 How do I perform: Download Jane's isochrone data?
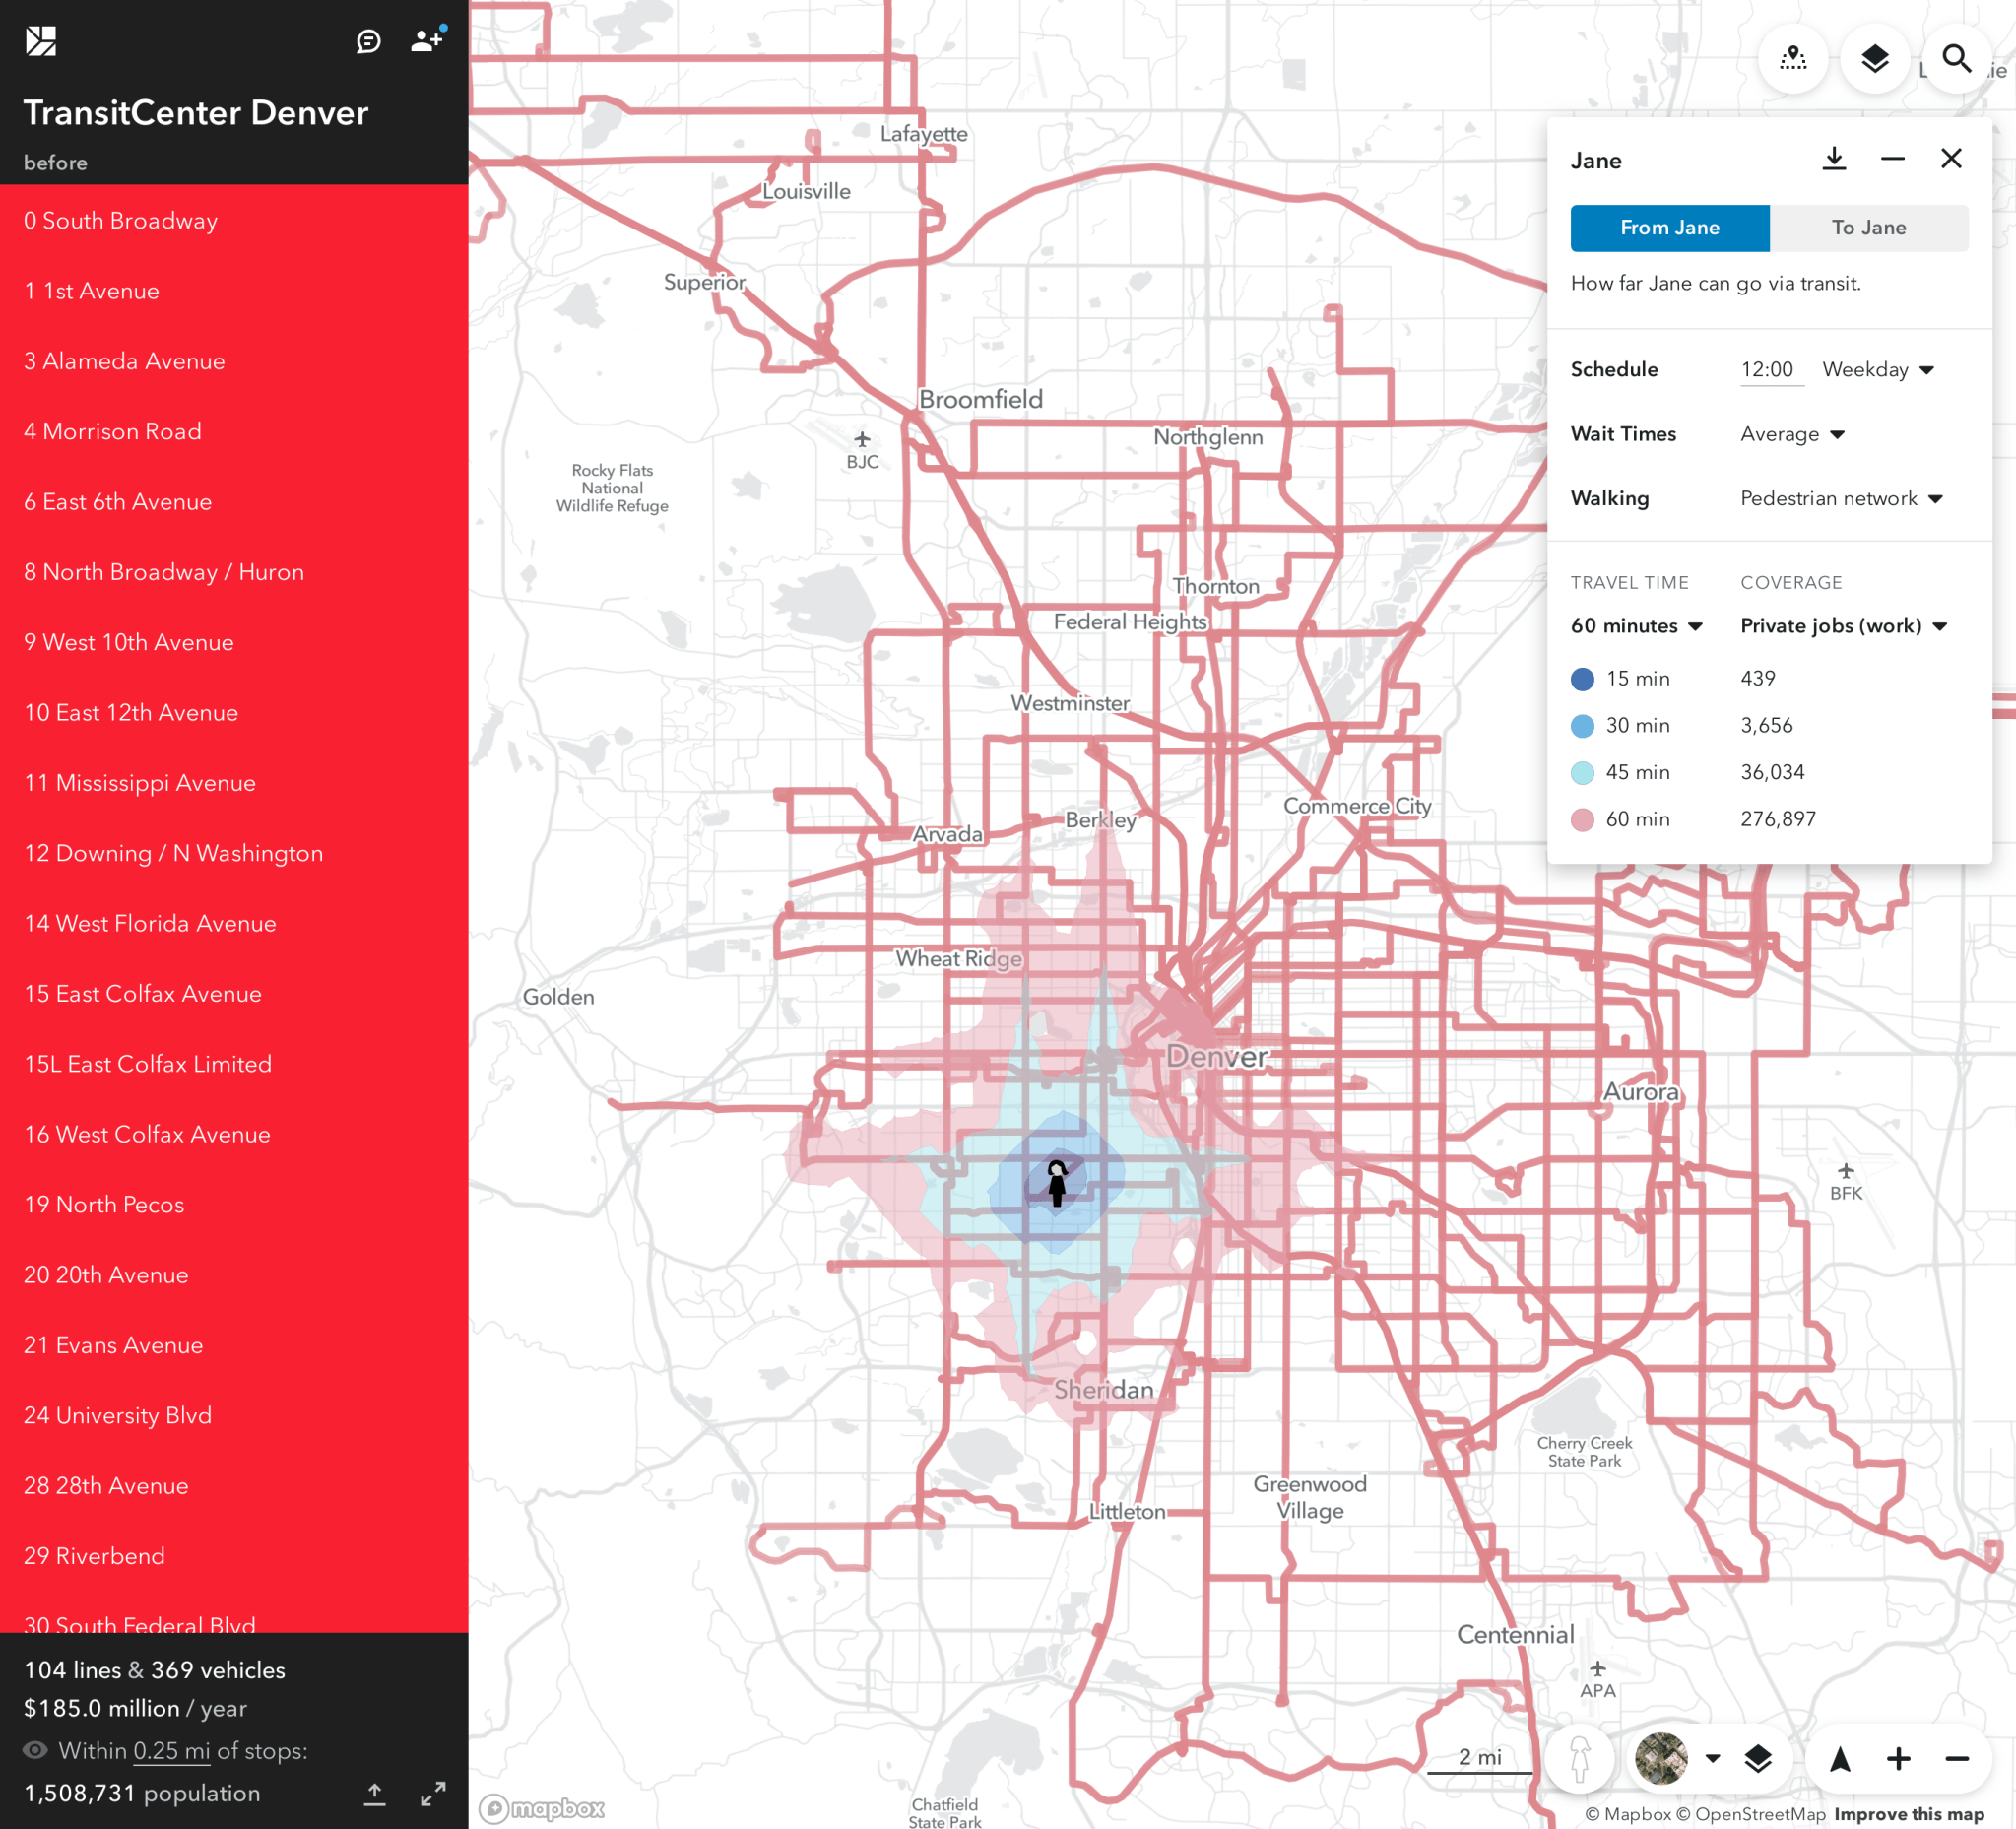[1833, 159]
